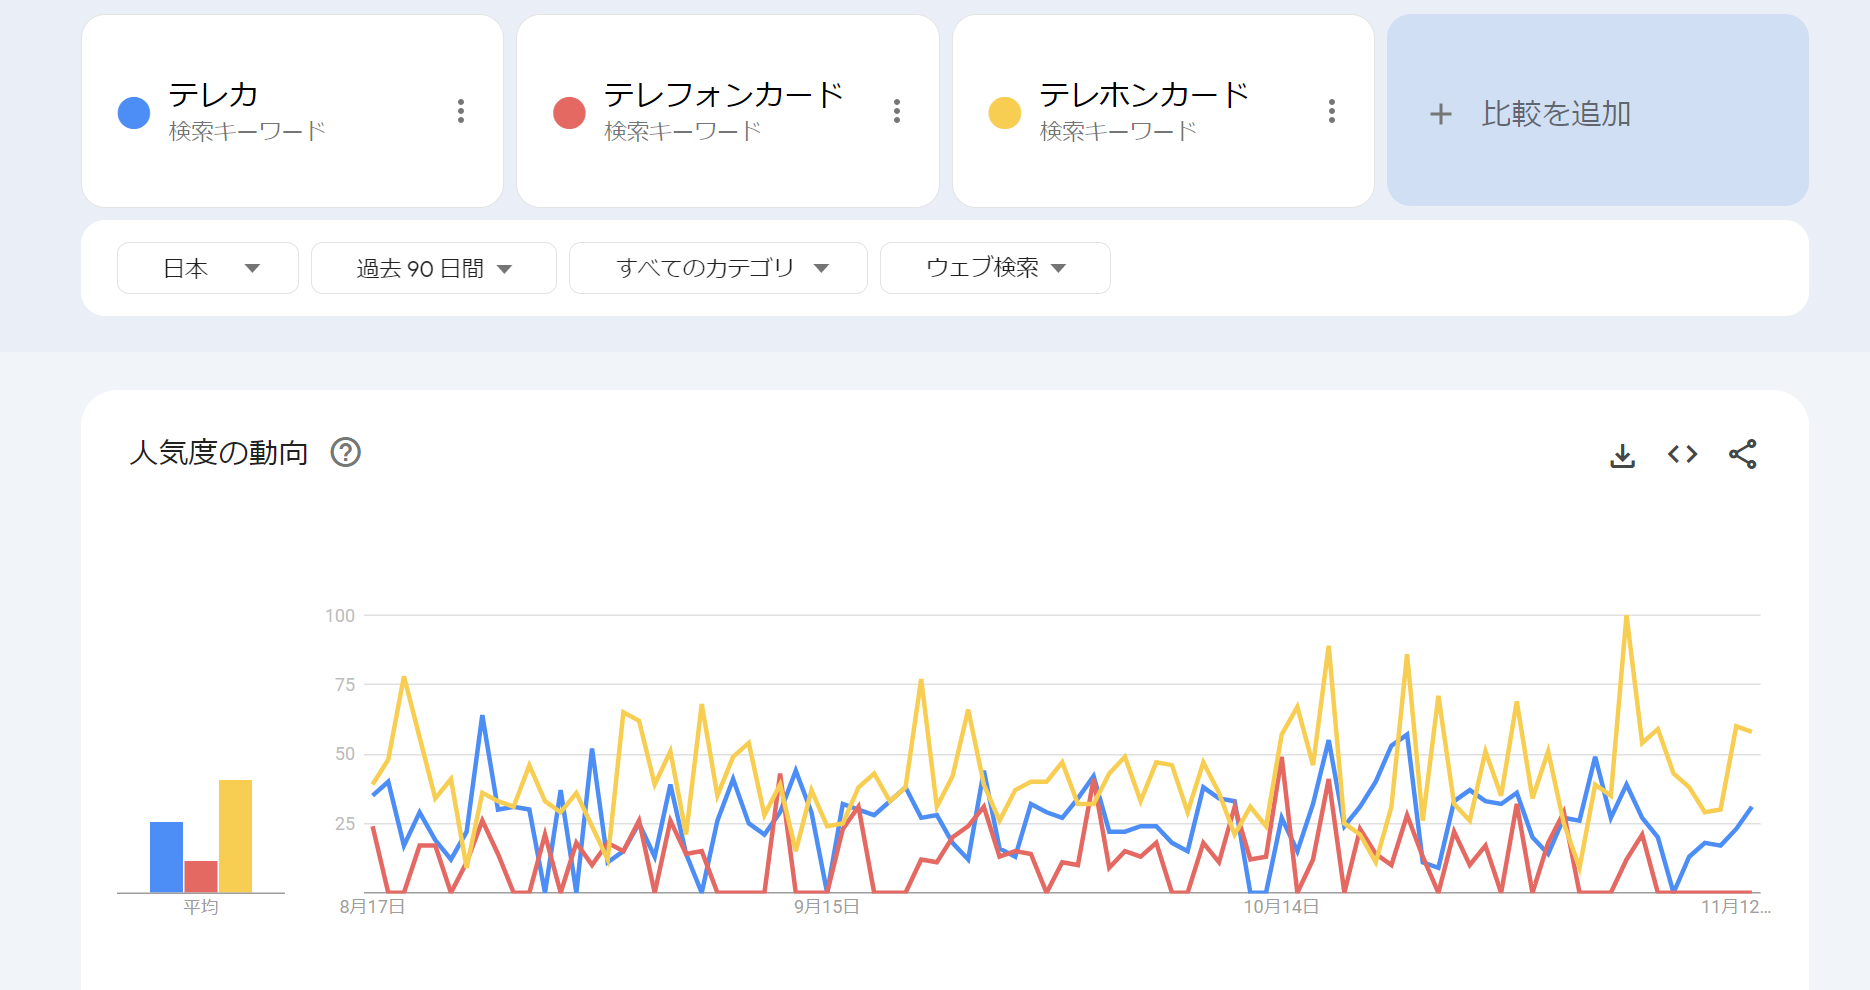
Task: Click the blue average bar
Action: pos(166,857)
